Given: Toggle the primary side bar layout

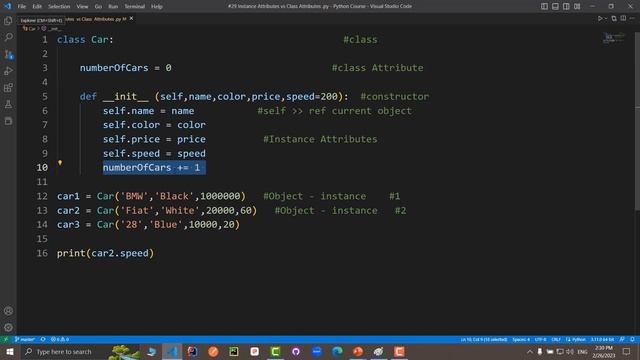Looking at the screenshot, I should 544,6.
